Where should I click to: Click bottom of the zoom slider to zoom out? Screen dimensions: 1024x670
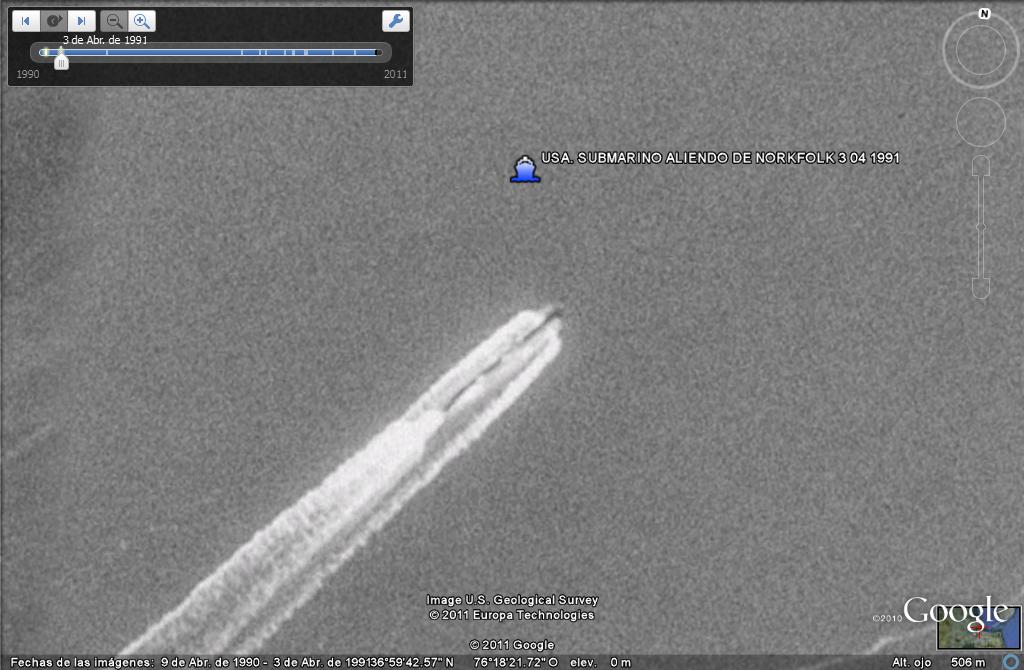coord(980,288)
